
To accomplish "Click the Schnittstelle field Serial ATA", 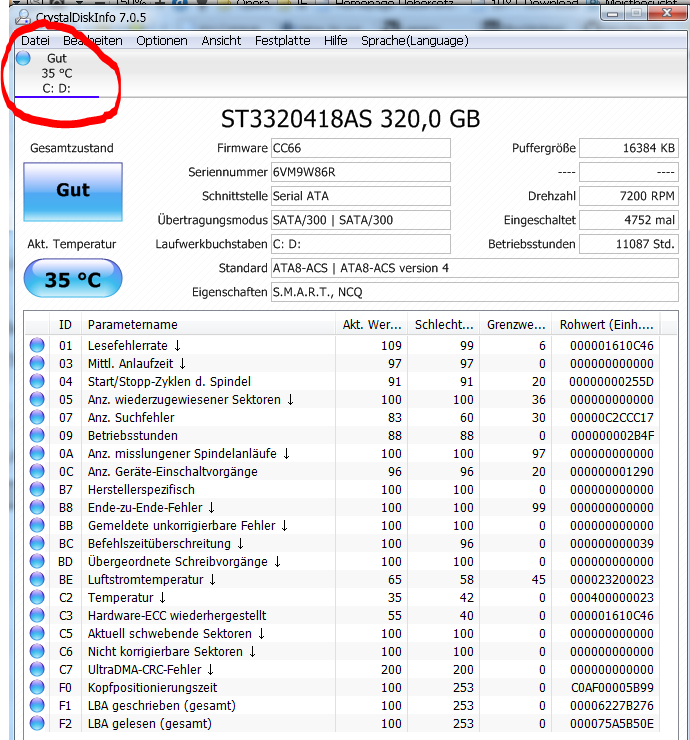I will tap(361, 196).
